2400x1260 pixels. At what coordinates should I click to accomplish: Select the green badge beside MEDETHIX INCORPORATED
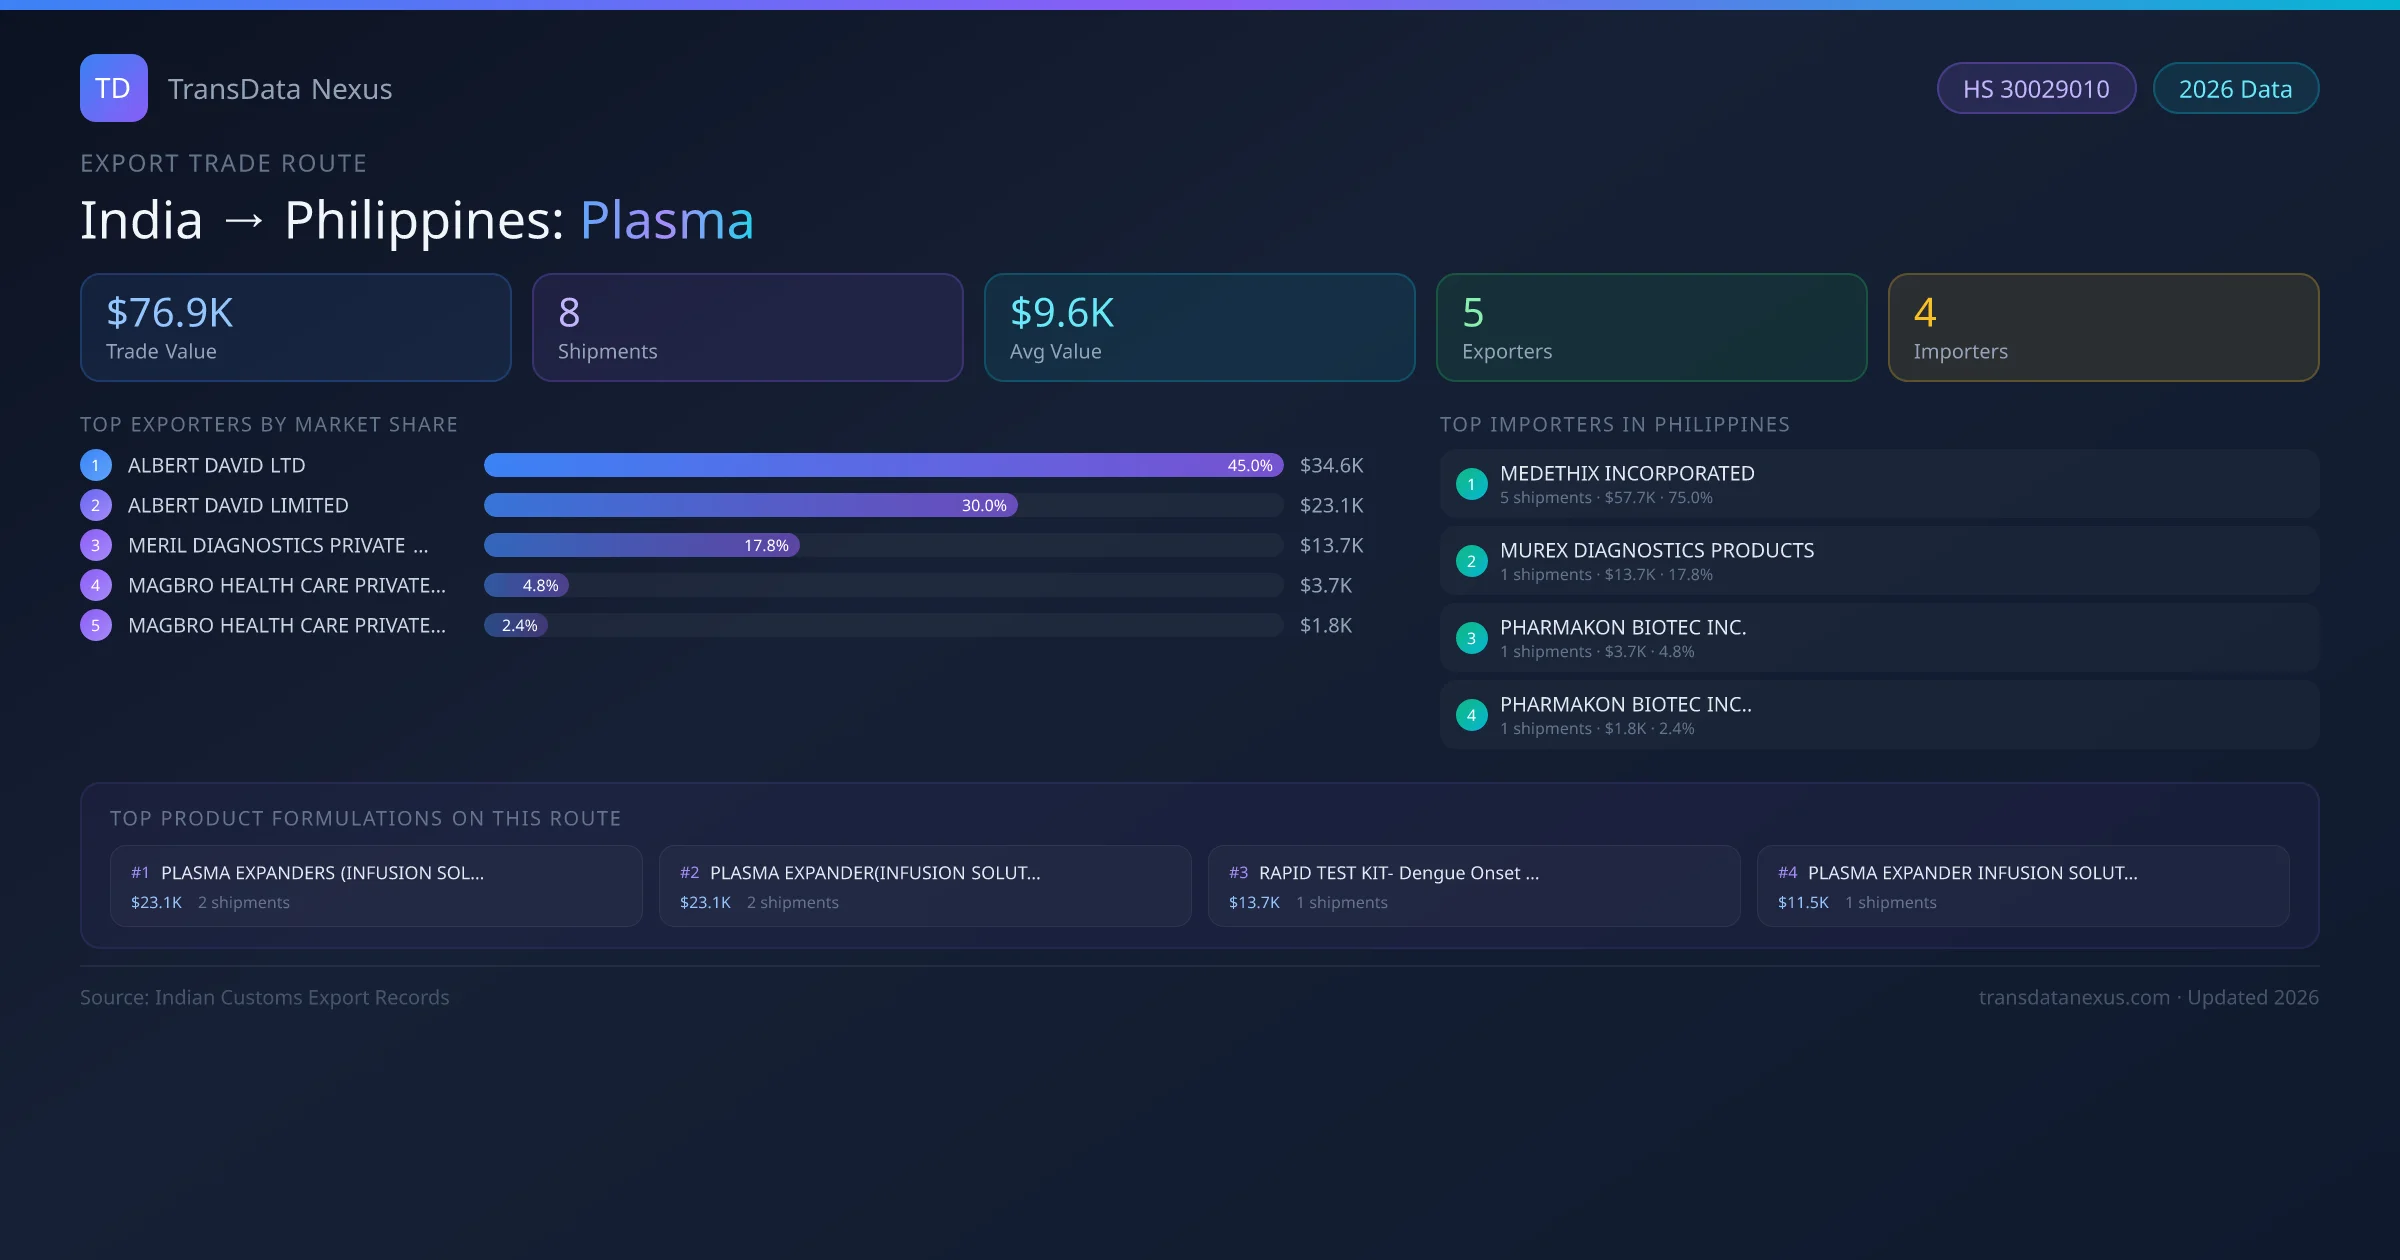(x=1471, y=483)
